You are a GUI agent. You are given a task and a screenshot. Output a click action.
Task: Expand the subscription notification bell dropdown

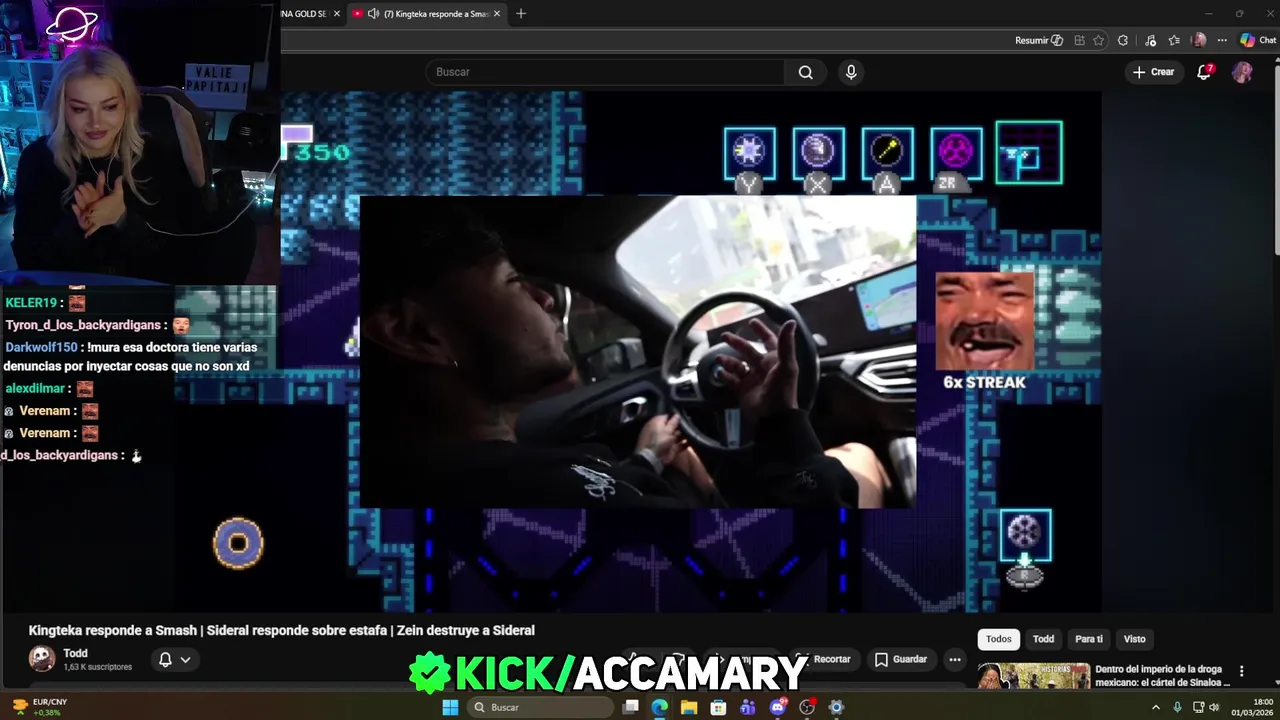click(174, 659)
